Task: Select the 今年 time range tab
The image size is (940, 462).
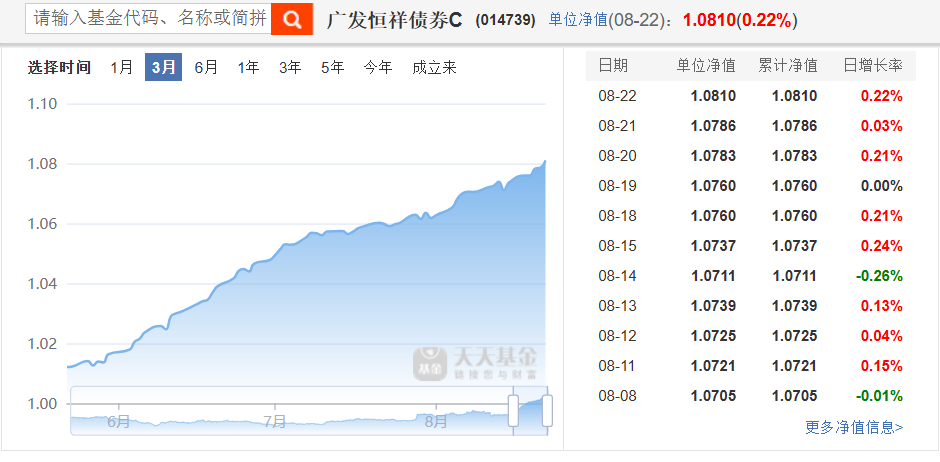Action: coord(378,67)
